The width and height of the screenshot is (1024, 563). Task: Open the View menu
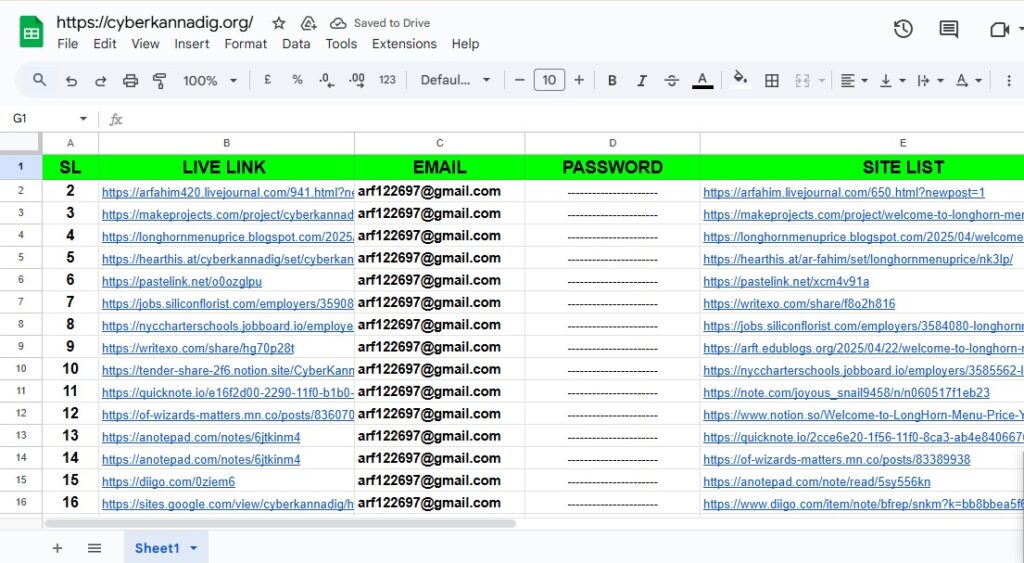pos(145,44)
